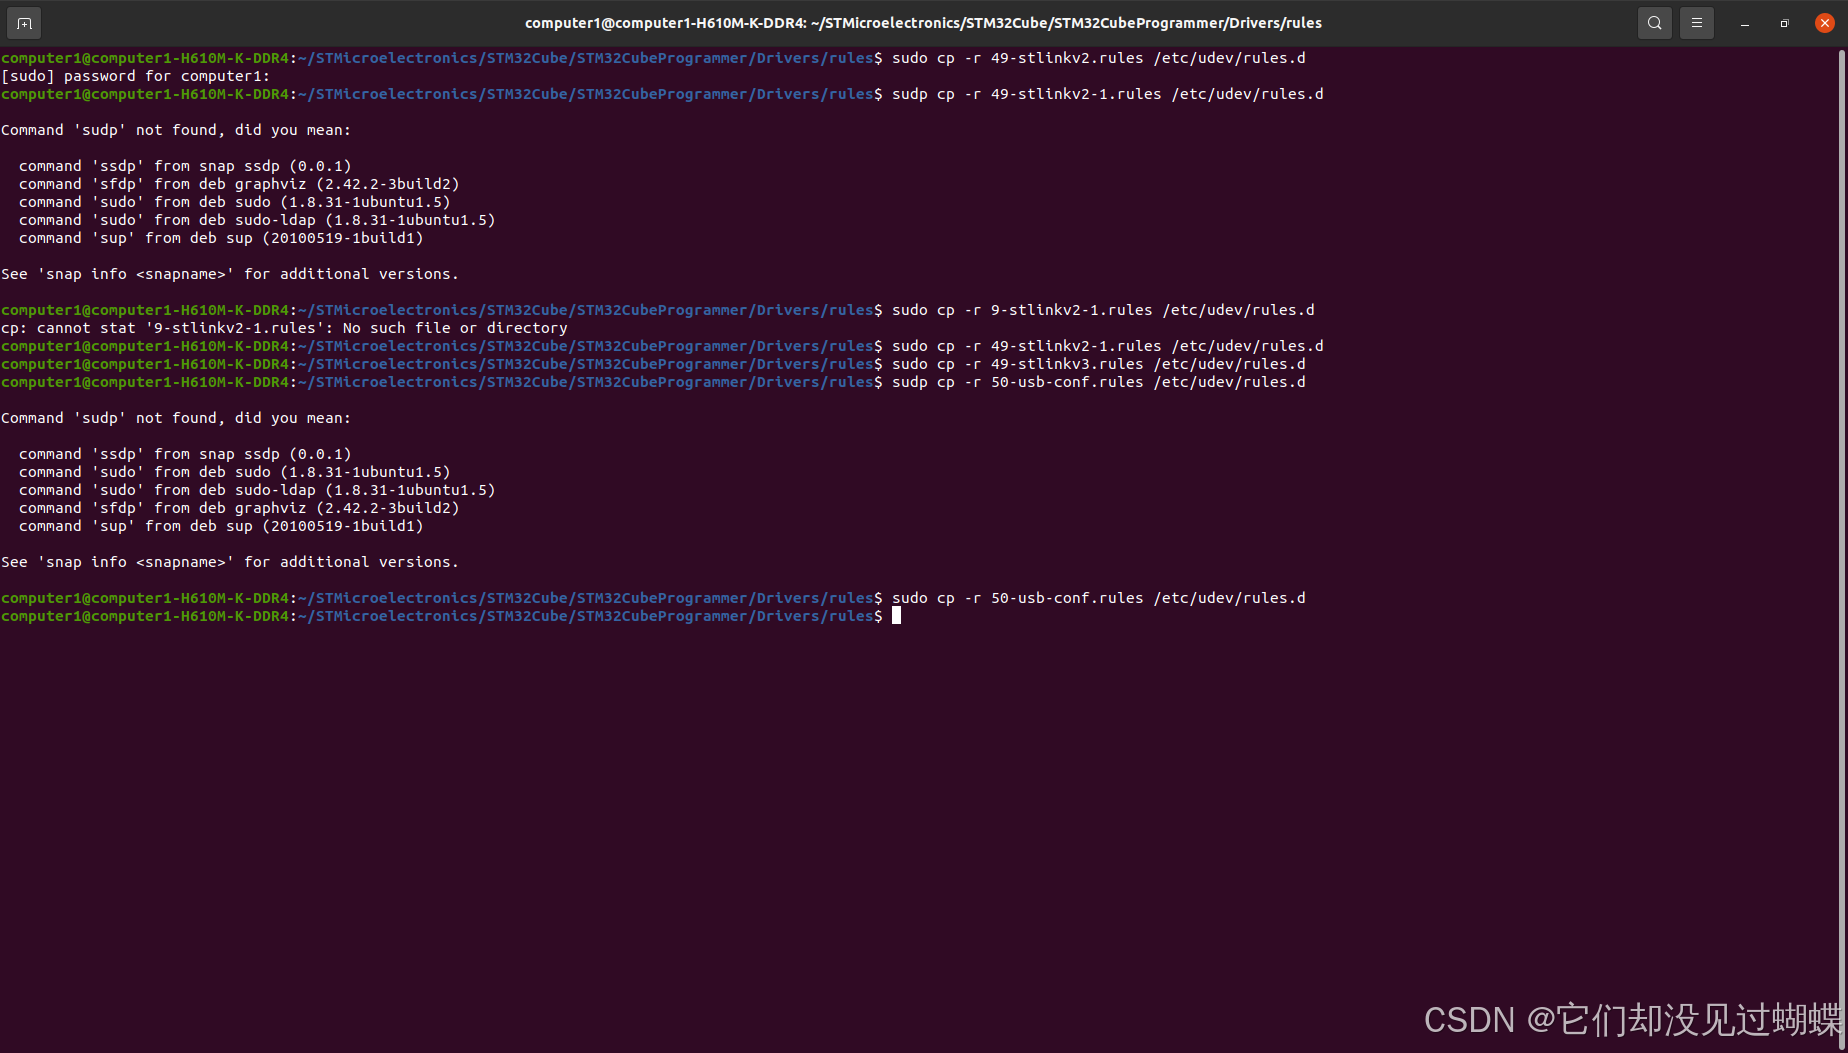Click the orange close icon
This screenshot has width=1848, height=1053.
click(1824, 22)
